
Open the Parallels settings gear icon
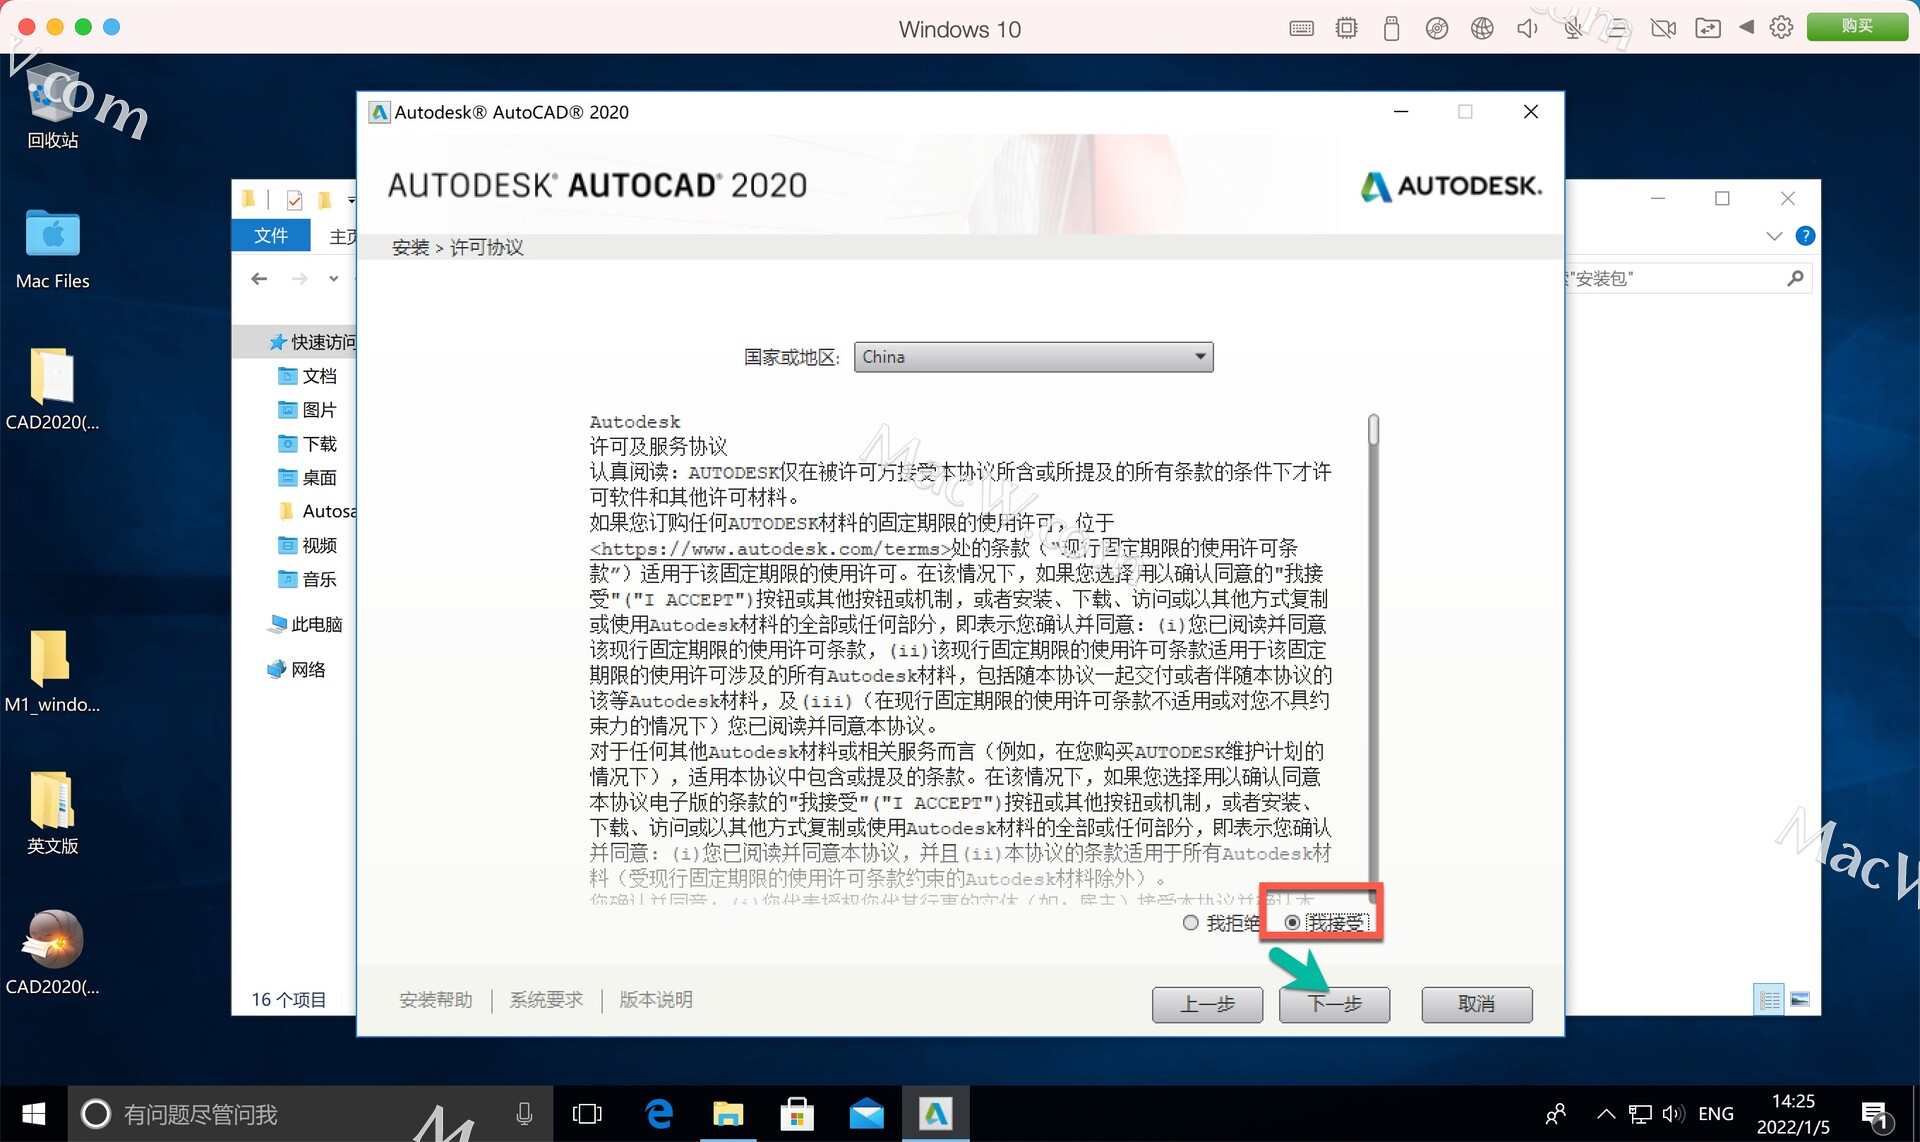point(1781,28)
